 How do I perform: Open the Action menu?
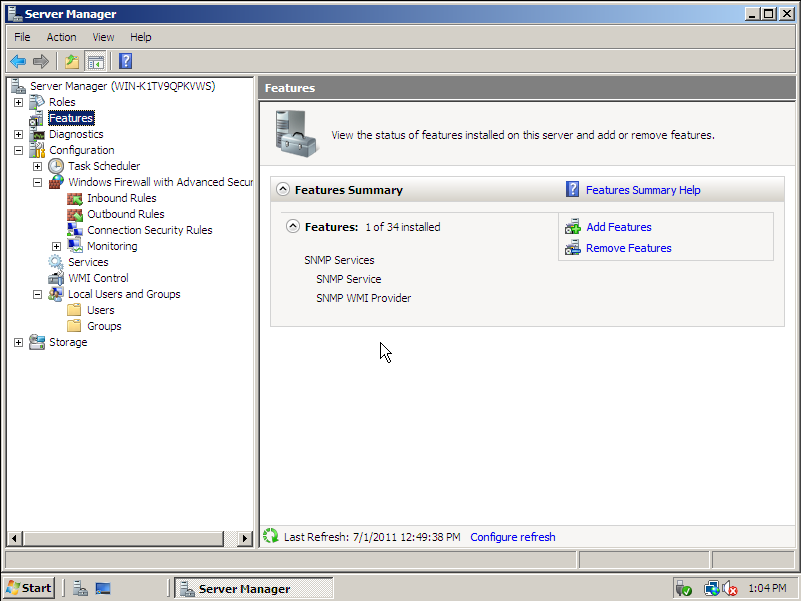(61, 37)
